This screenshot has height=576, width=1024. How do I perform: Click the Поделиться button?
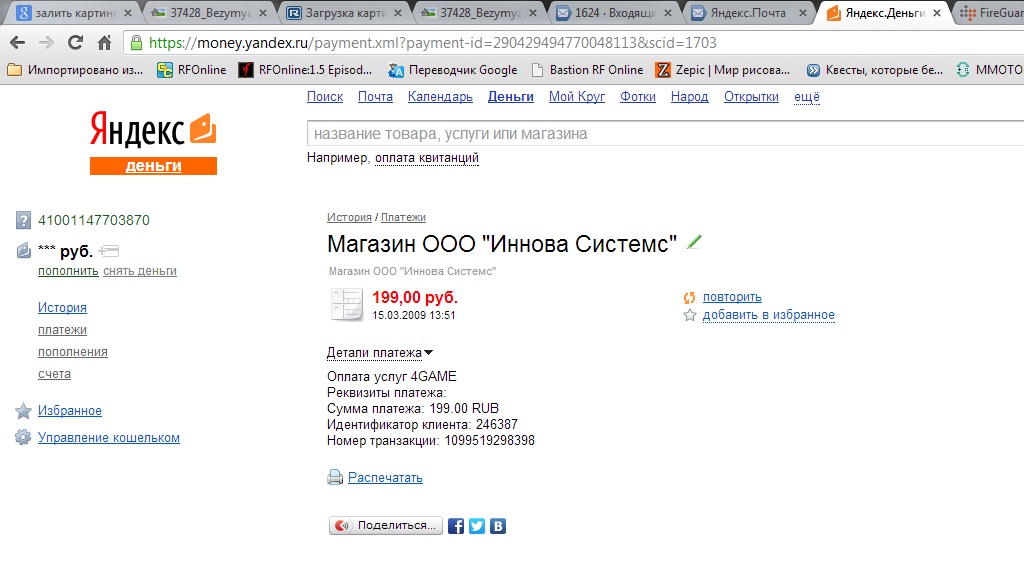386,526
